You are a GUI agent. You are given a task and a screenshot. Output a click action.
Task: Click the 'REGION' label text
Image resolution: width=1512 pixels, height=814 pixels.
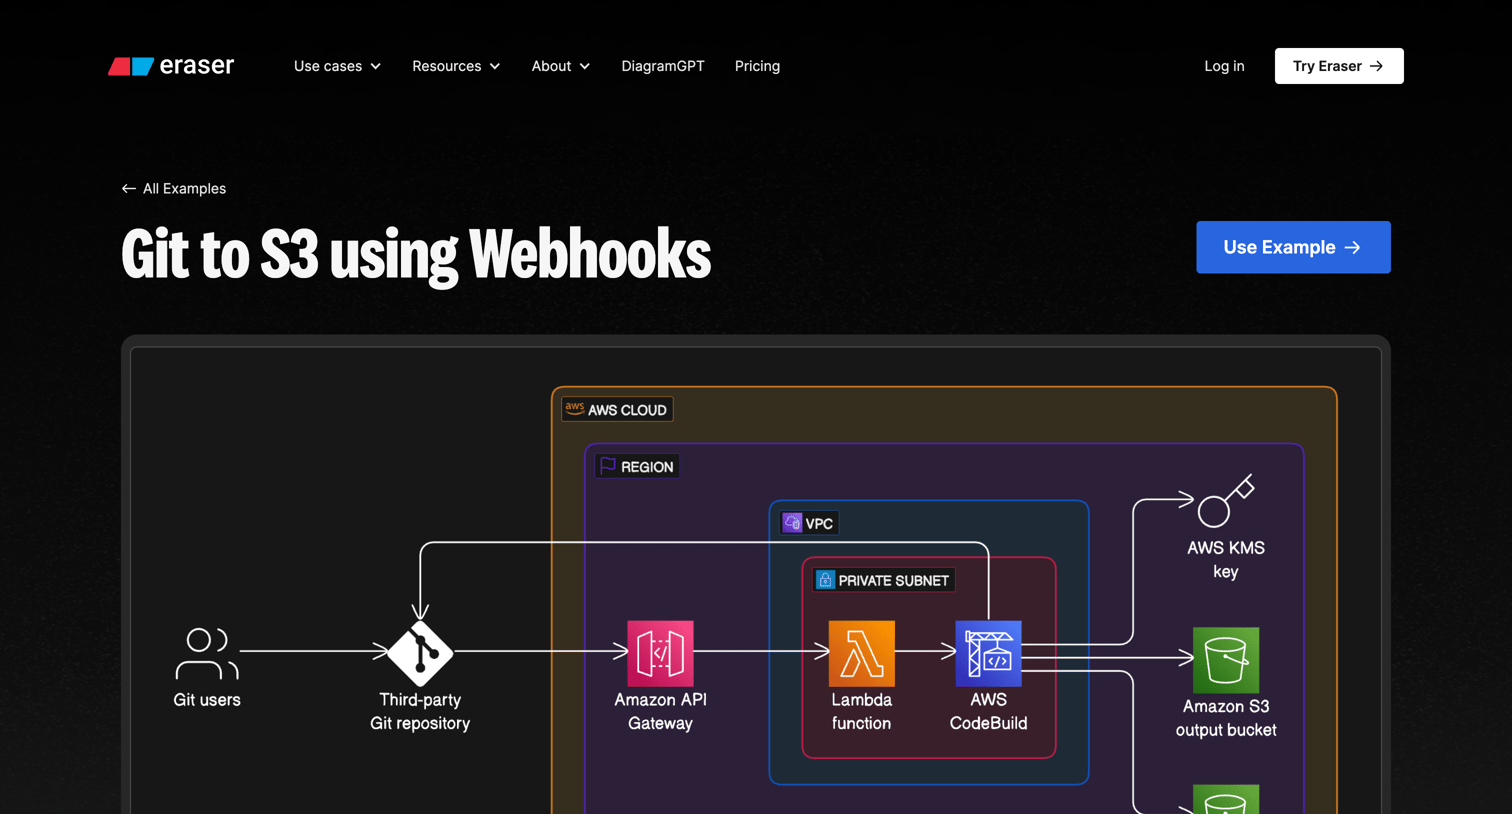point(647,467)
